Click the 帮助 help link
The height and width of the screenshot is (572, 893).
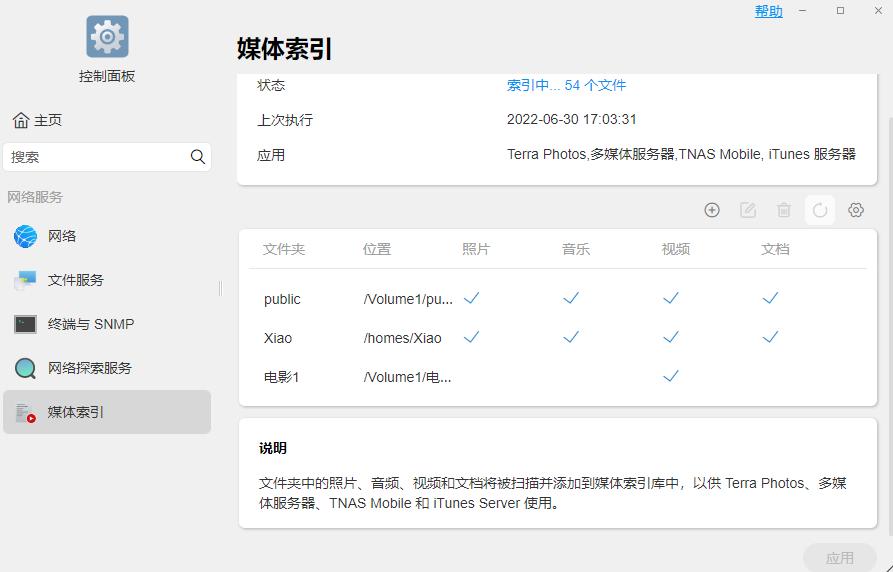tap(769, 11)
